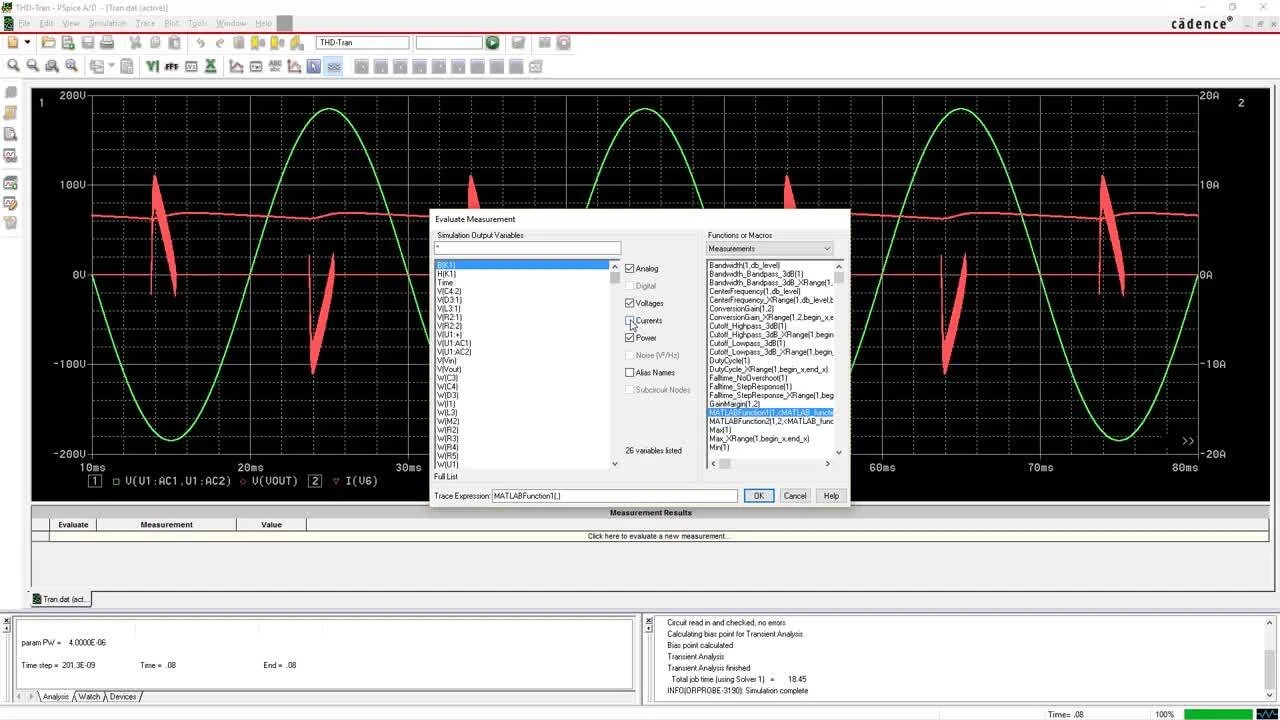This screenshot has height=720, width=1280.
Task: Open the Tools menu
Action: (198, 23)
